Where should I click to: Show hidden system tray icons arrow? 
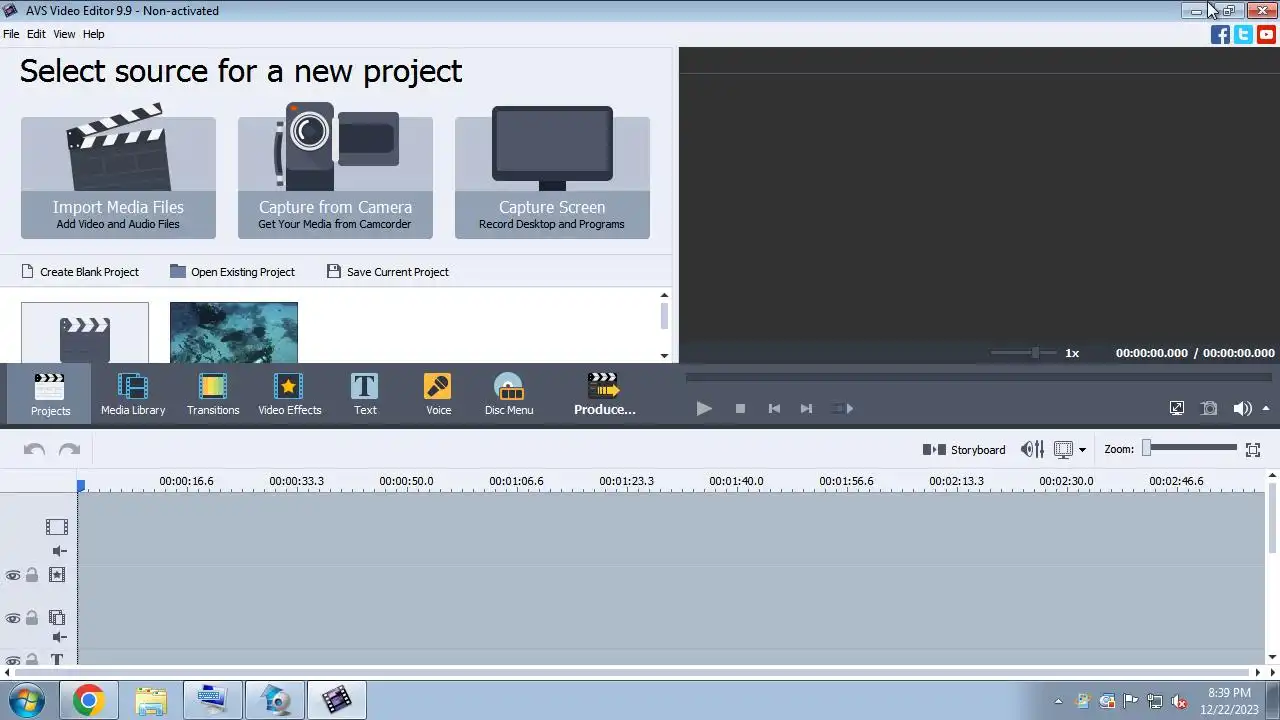[x=1058, y=701]
